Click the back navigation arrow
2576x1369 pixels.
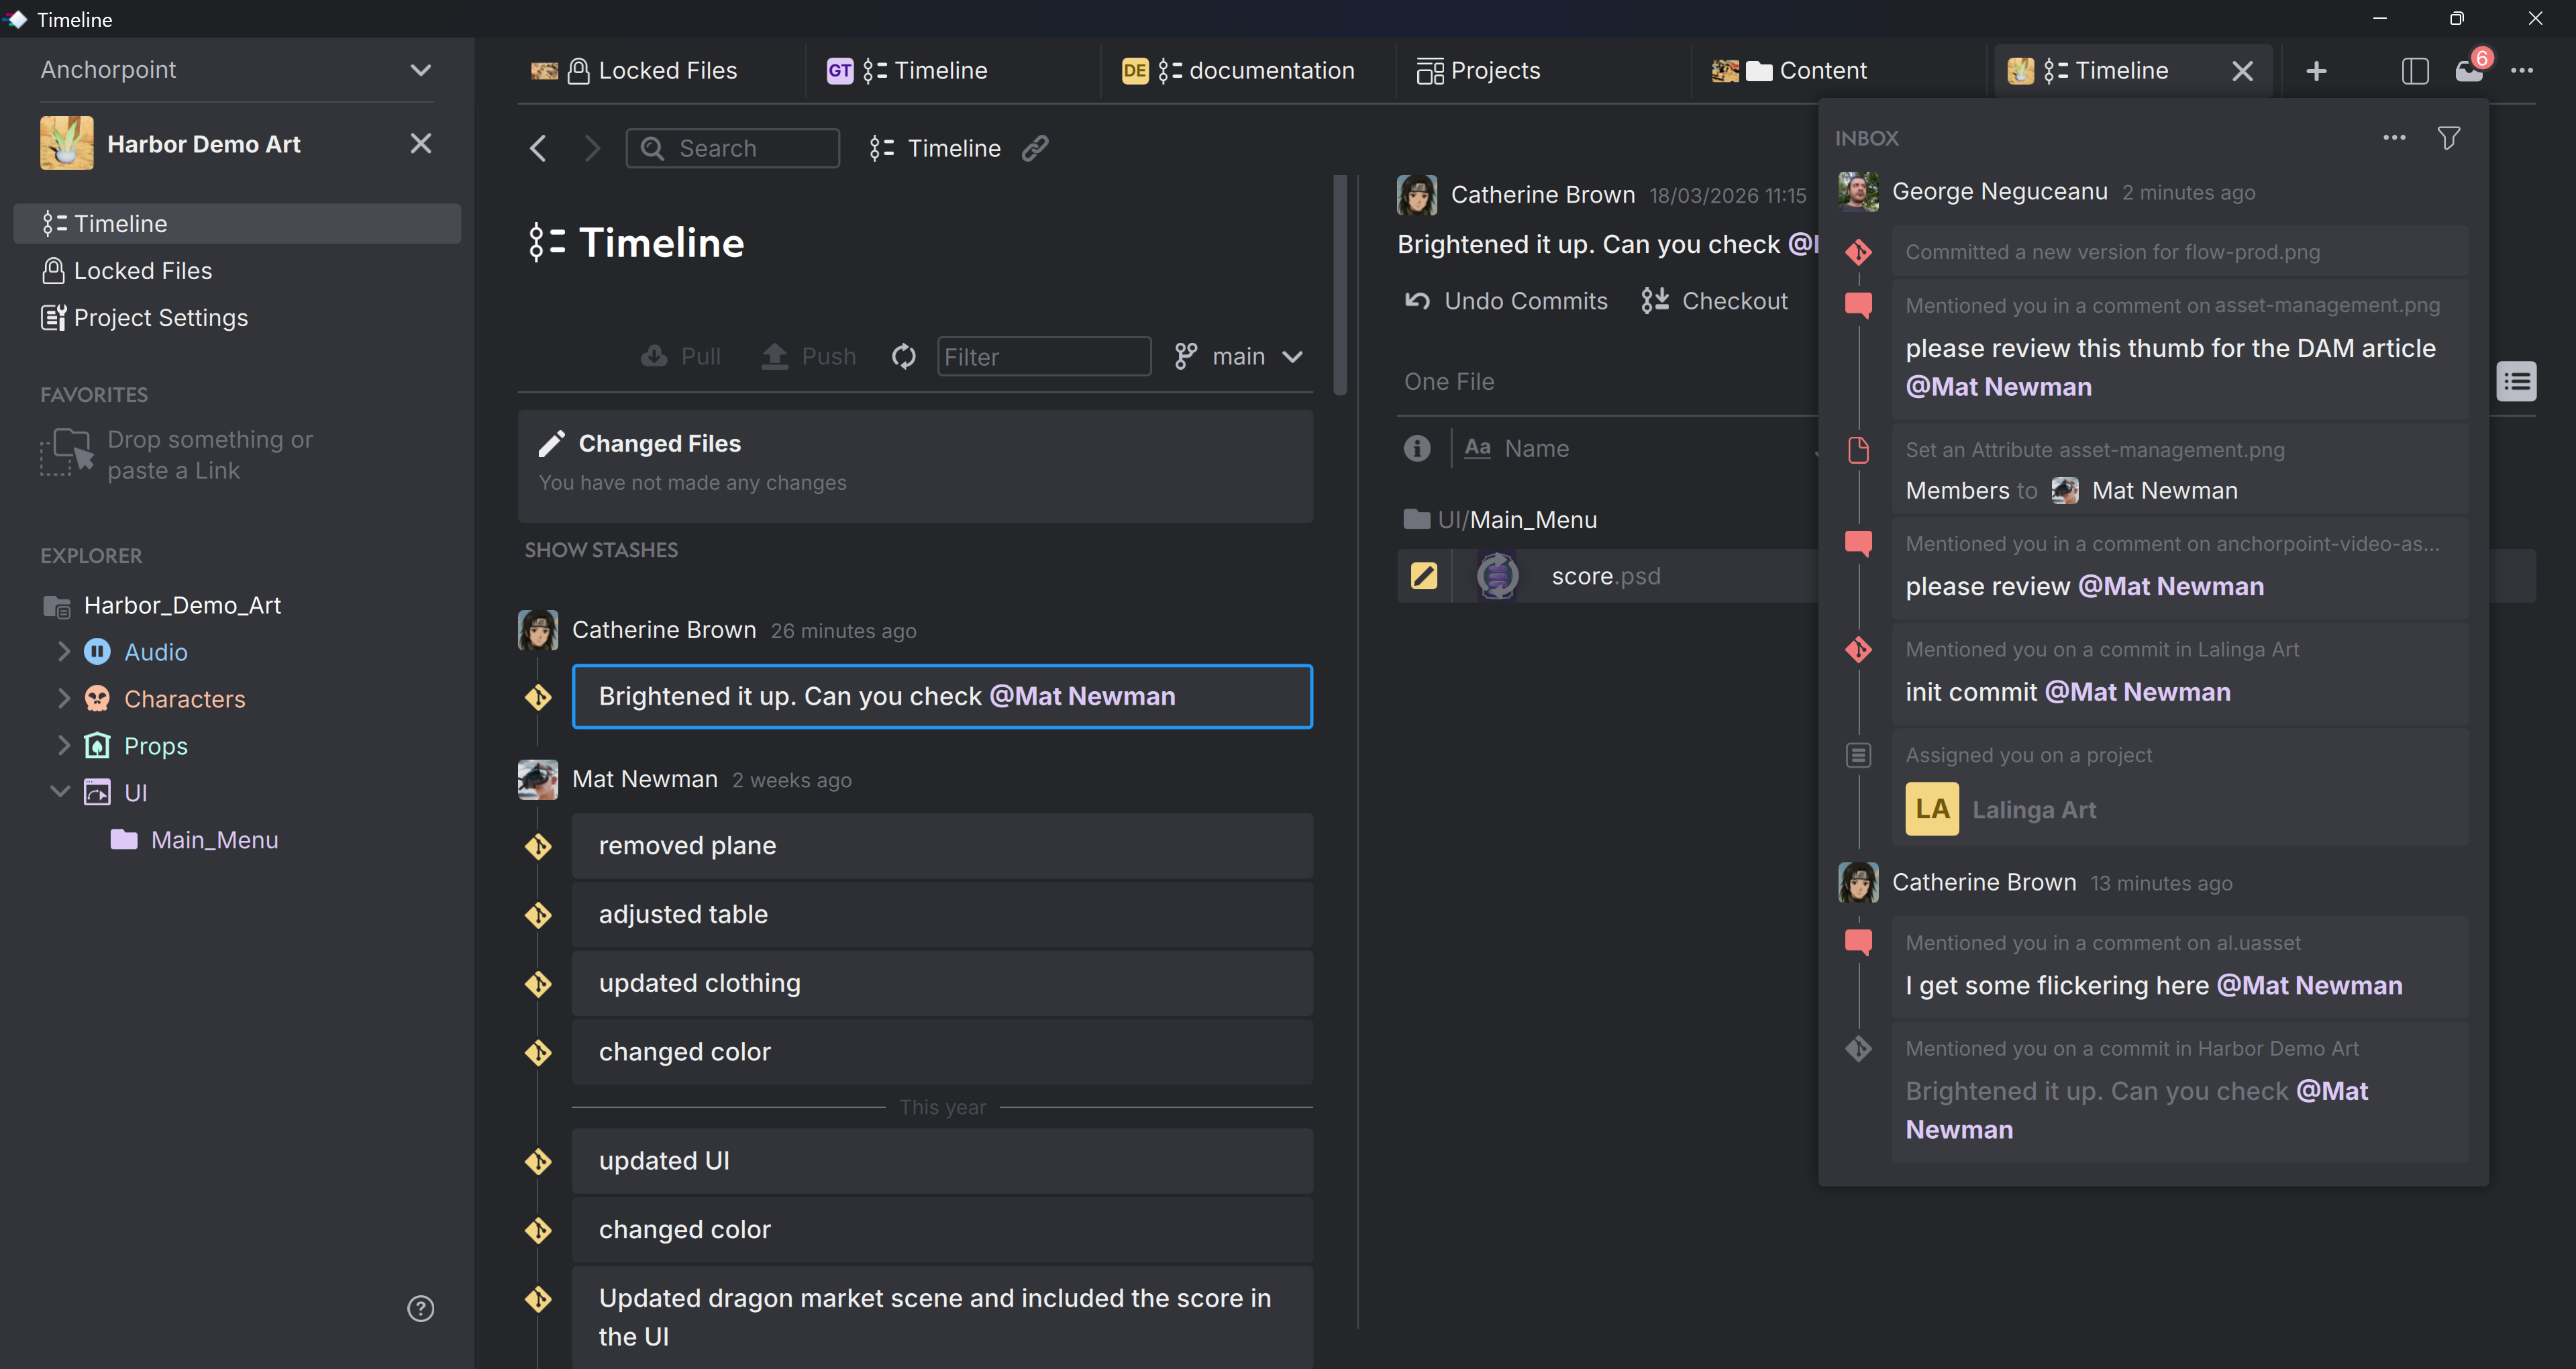tap(537, 148)
